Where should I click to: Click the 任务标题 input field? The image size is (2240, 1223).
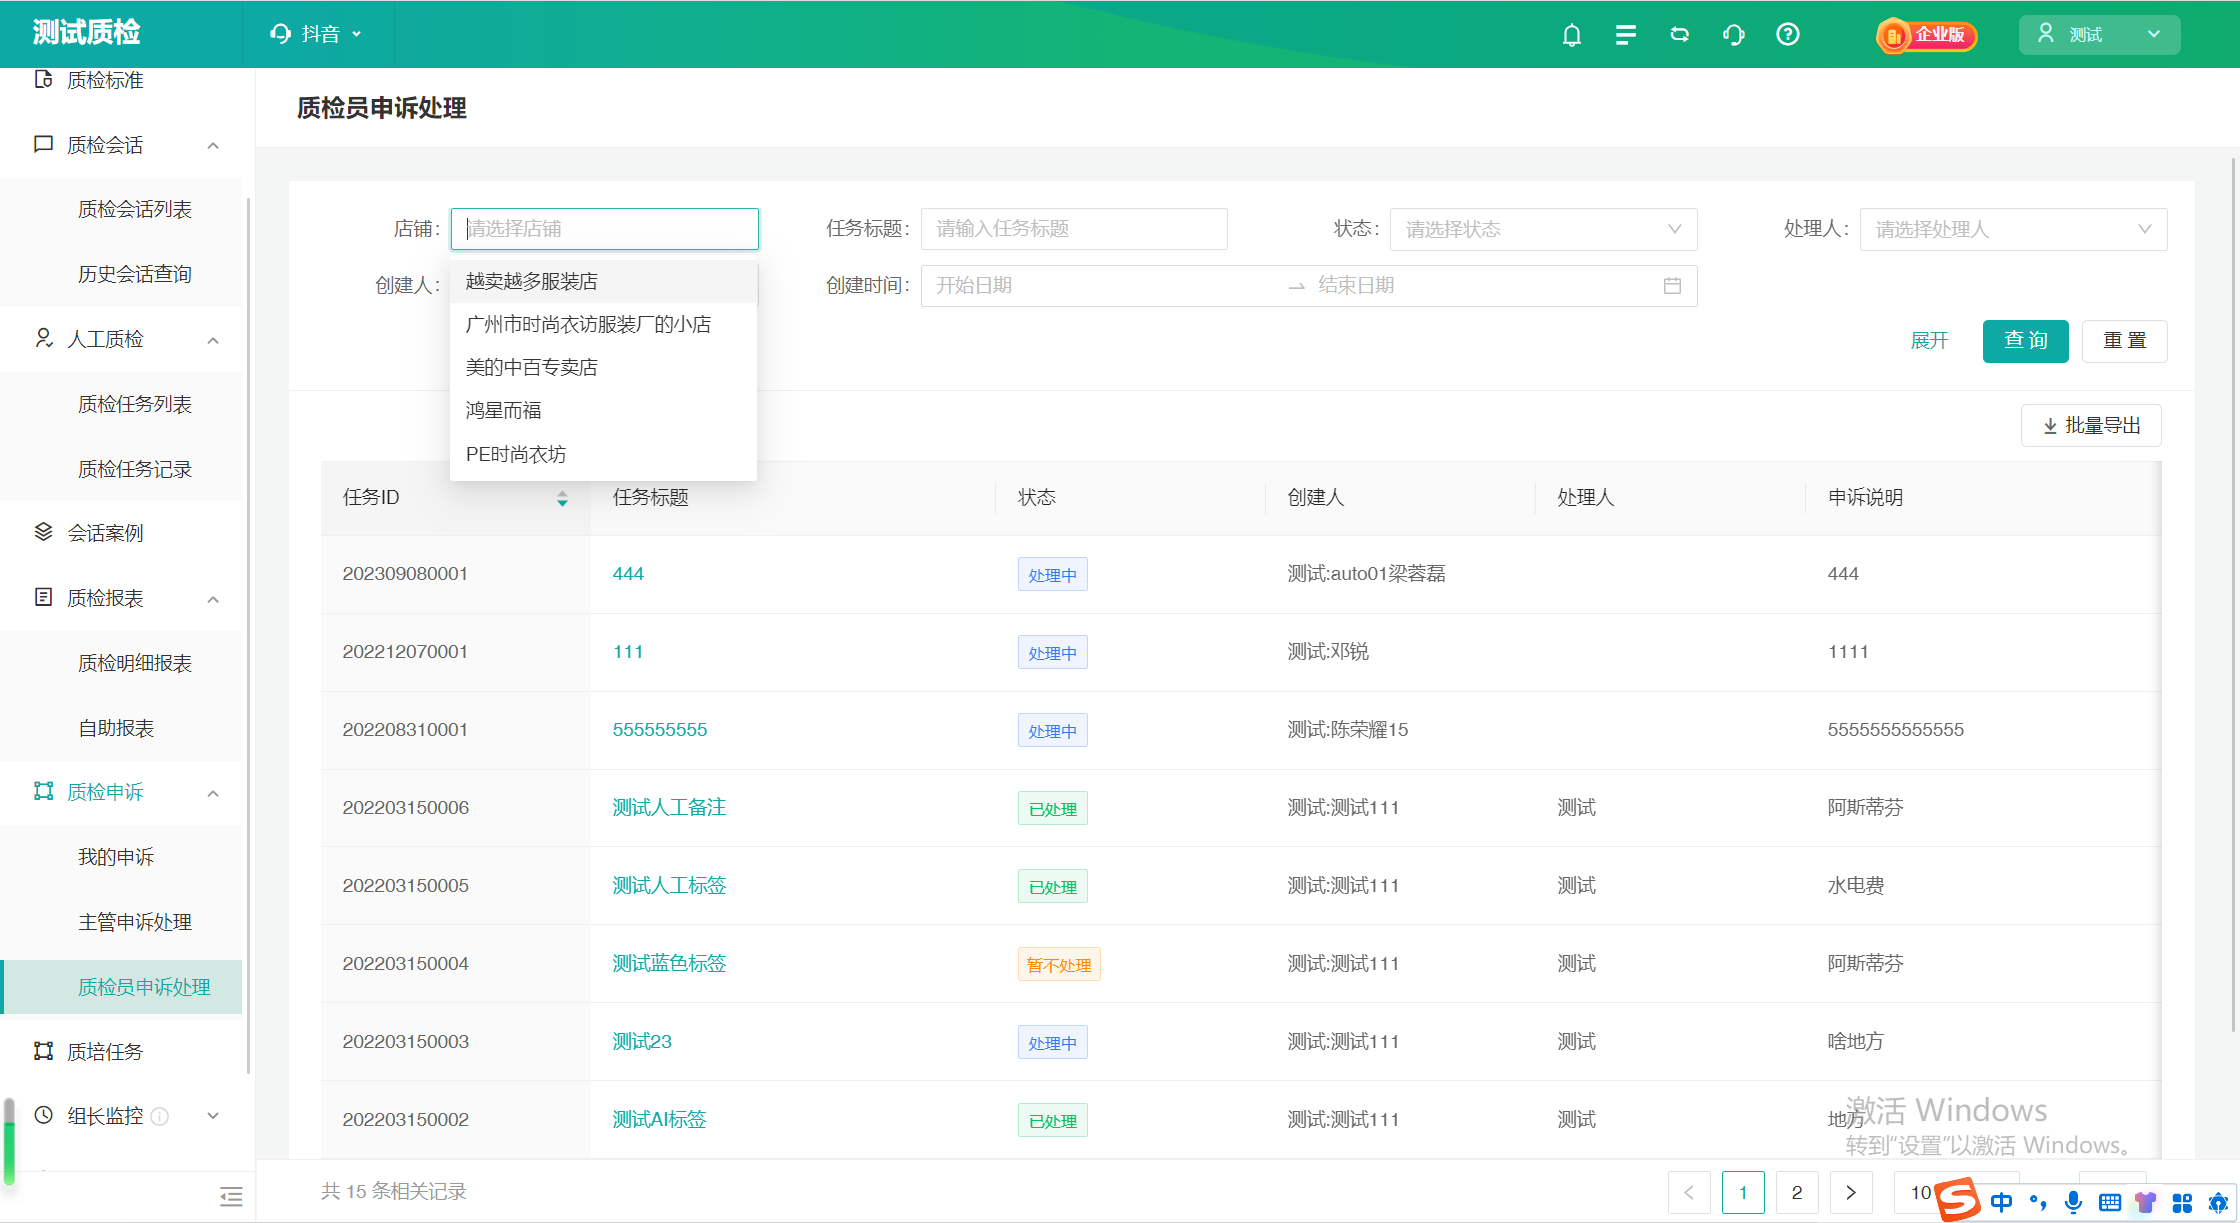(x=1074, y=229)
